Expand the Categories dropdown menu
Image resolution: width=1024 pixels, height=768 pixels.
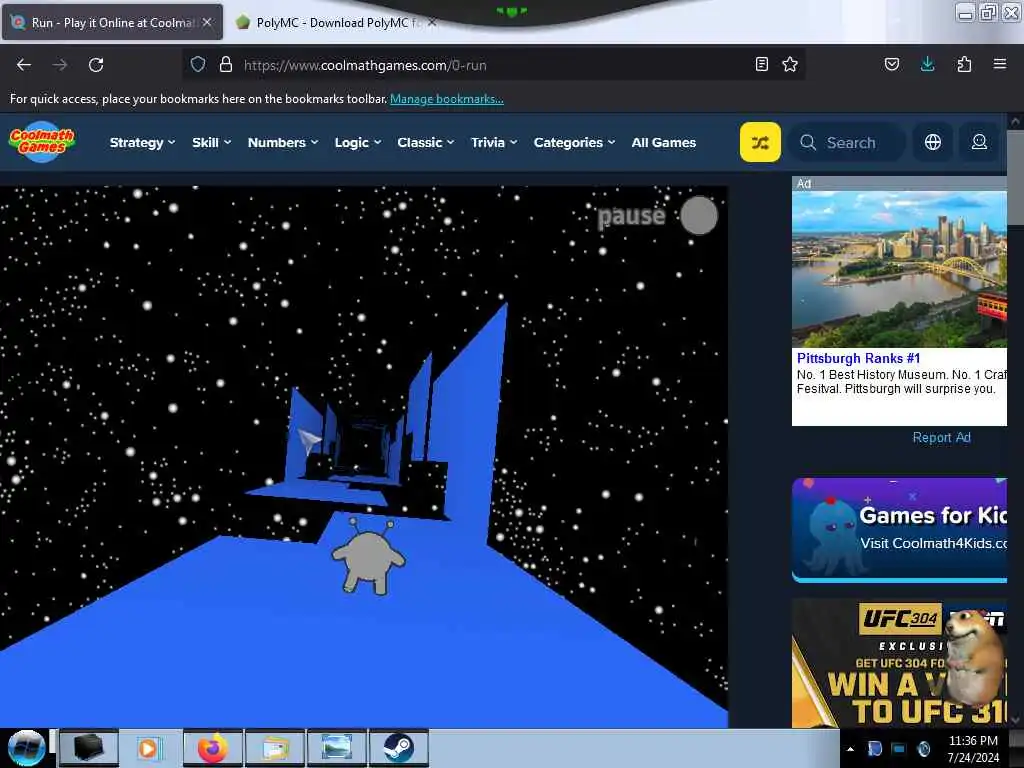[574, 142]
